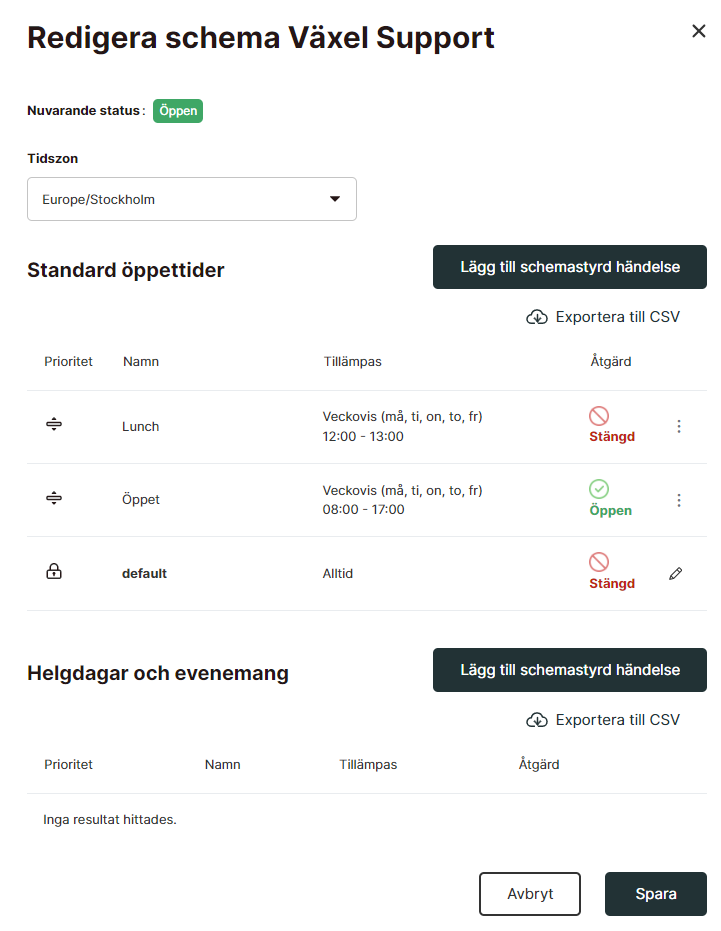
Task: Click the drag handle for Öppet row
Action: pos(54,498)
